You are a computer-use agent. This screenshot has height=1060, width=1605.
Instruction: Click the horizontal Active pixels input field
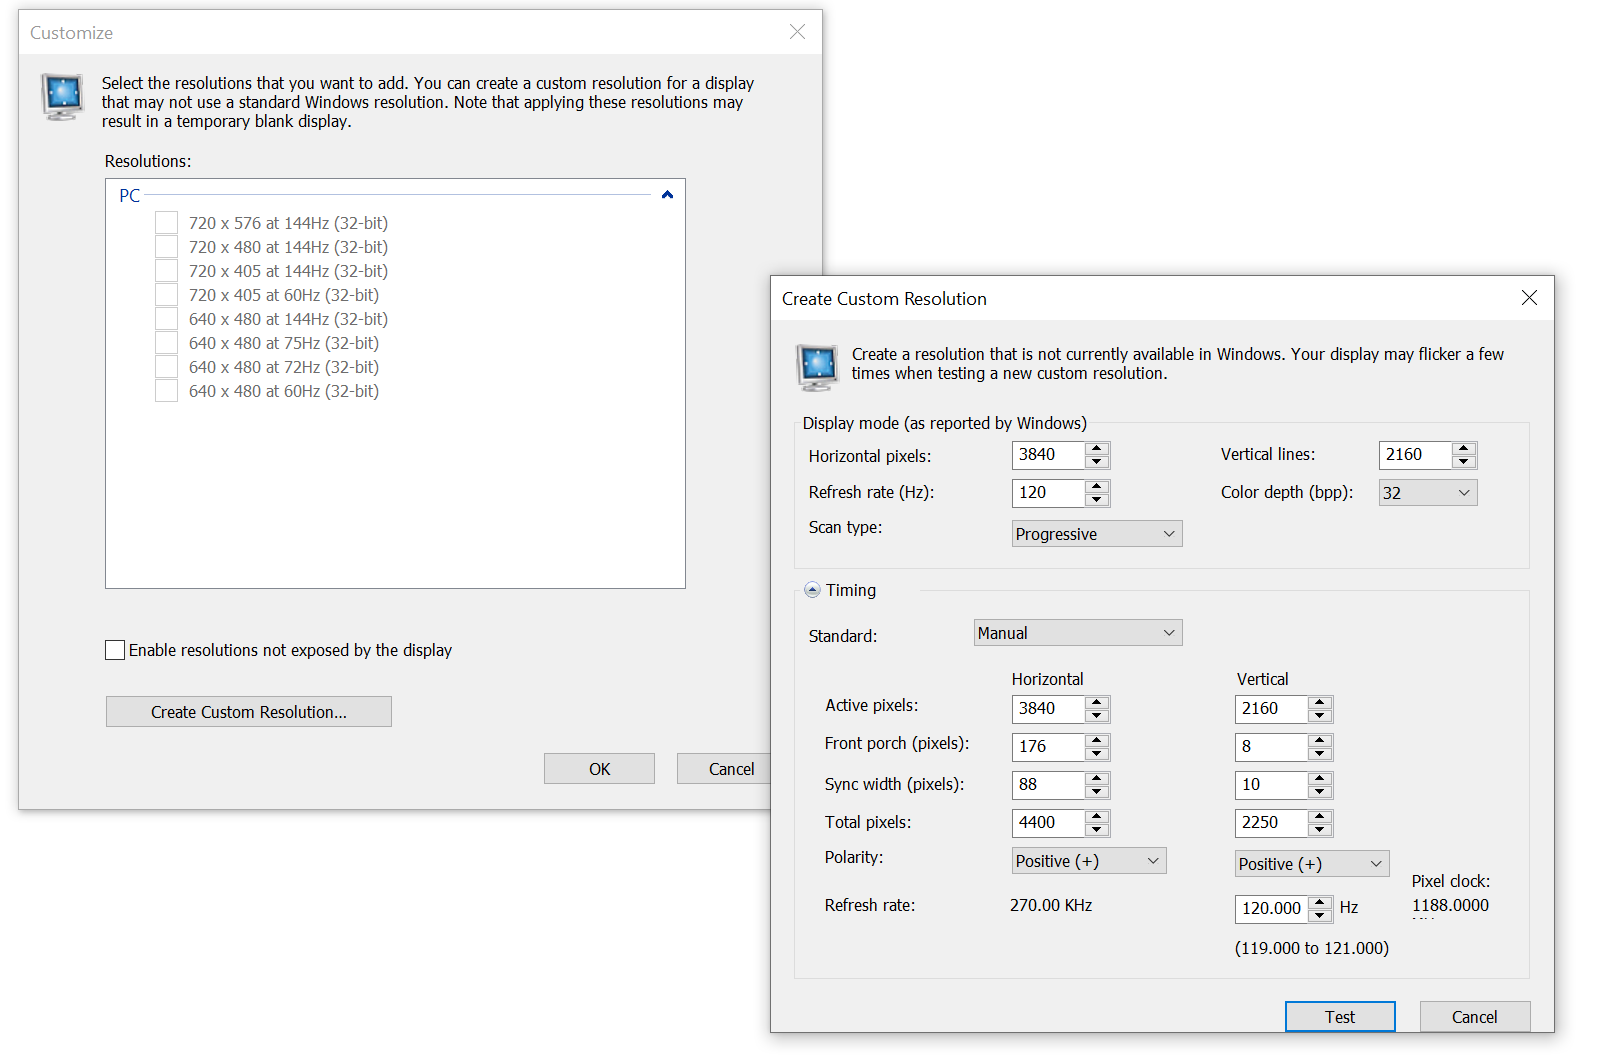(1047, 709)
